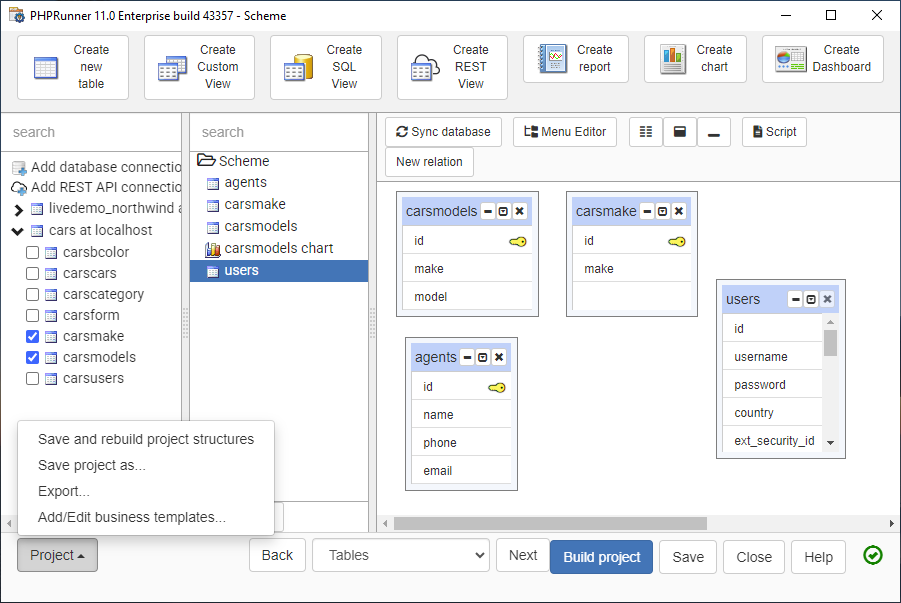
Task: Collapse the cars at localhost node
Action: pos(18,231)
